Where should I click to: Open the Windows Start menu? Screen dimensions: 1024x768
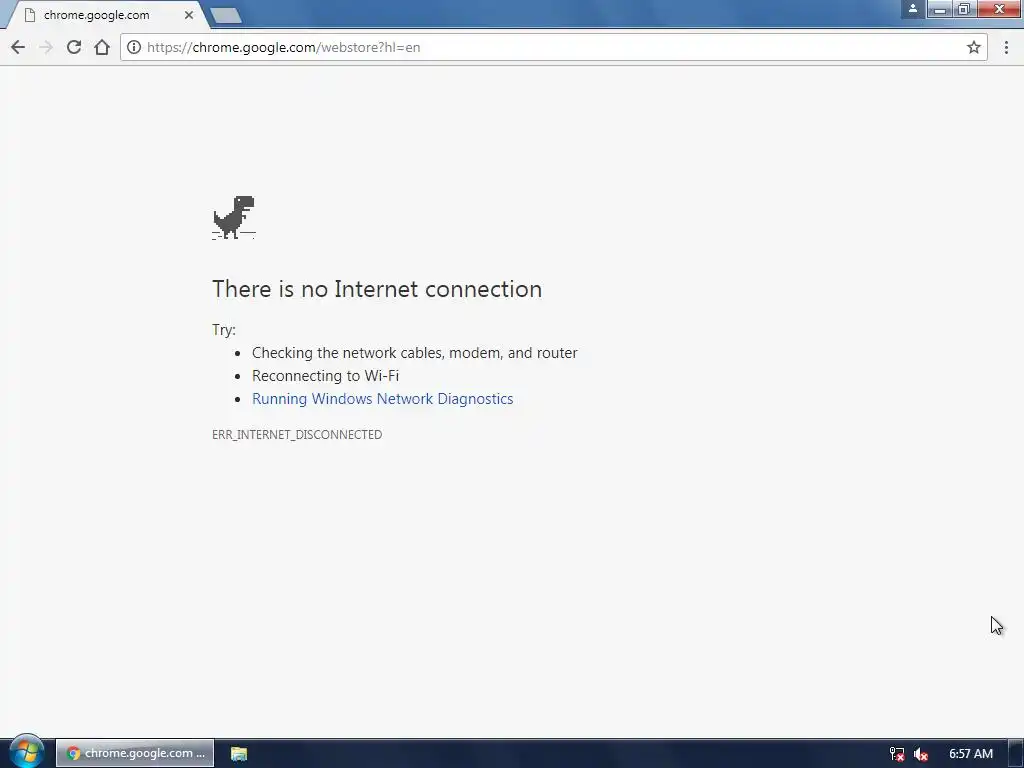pos(26,752)
